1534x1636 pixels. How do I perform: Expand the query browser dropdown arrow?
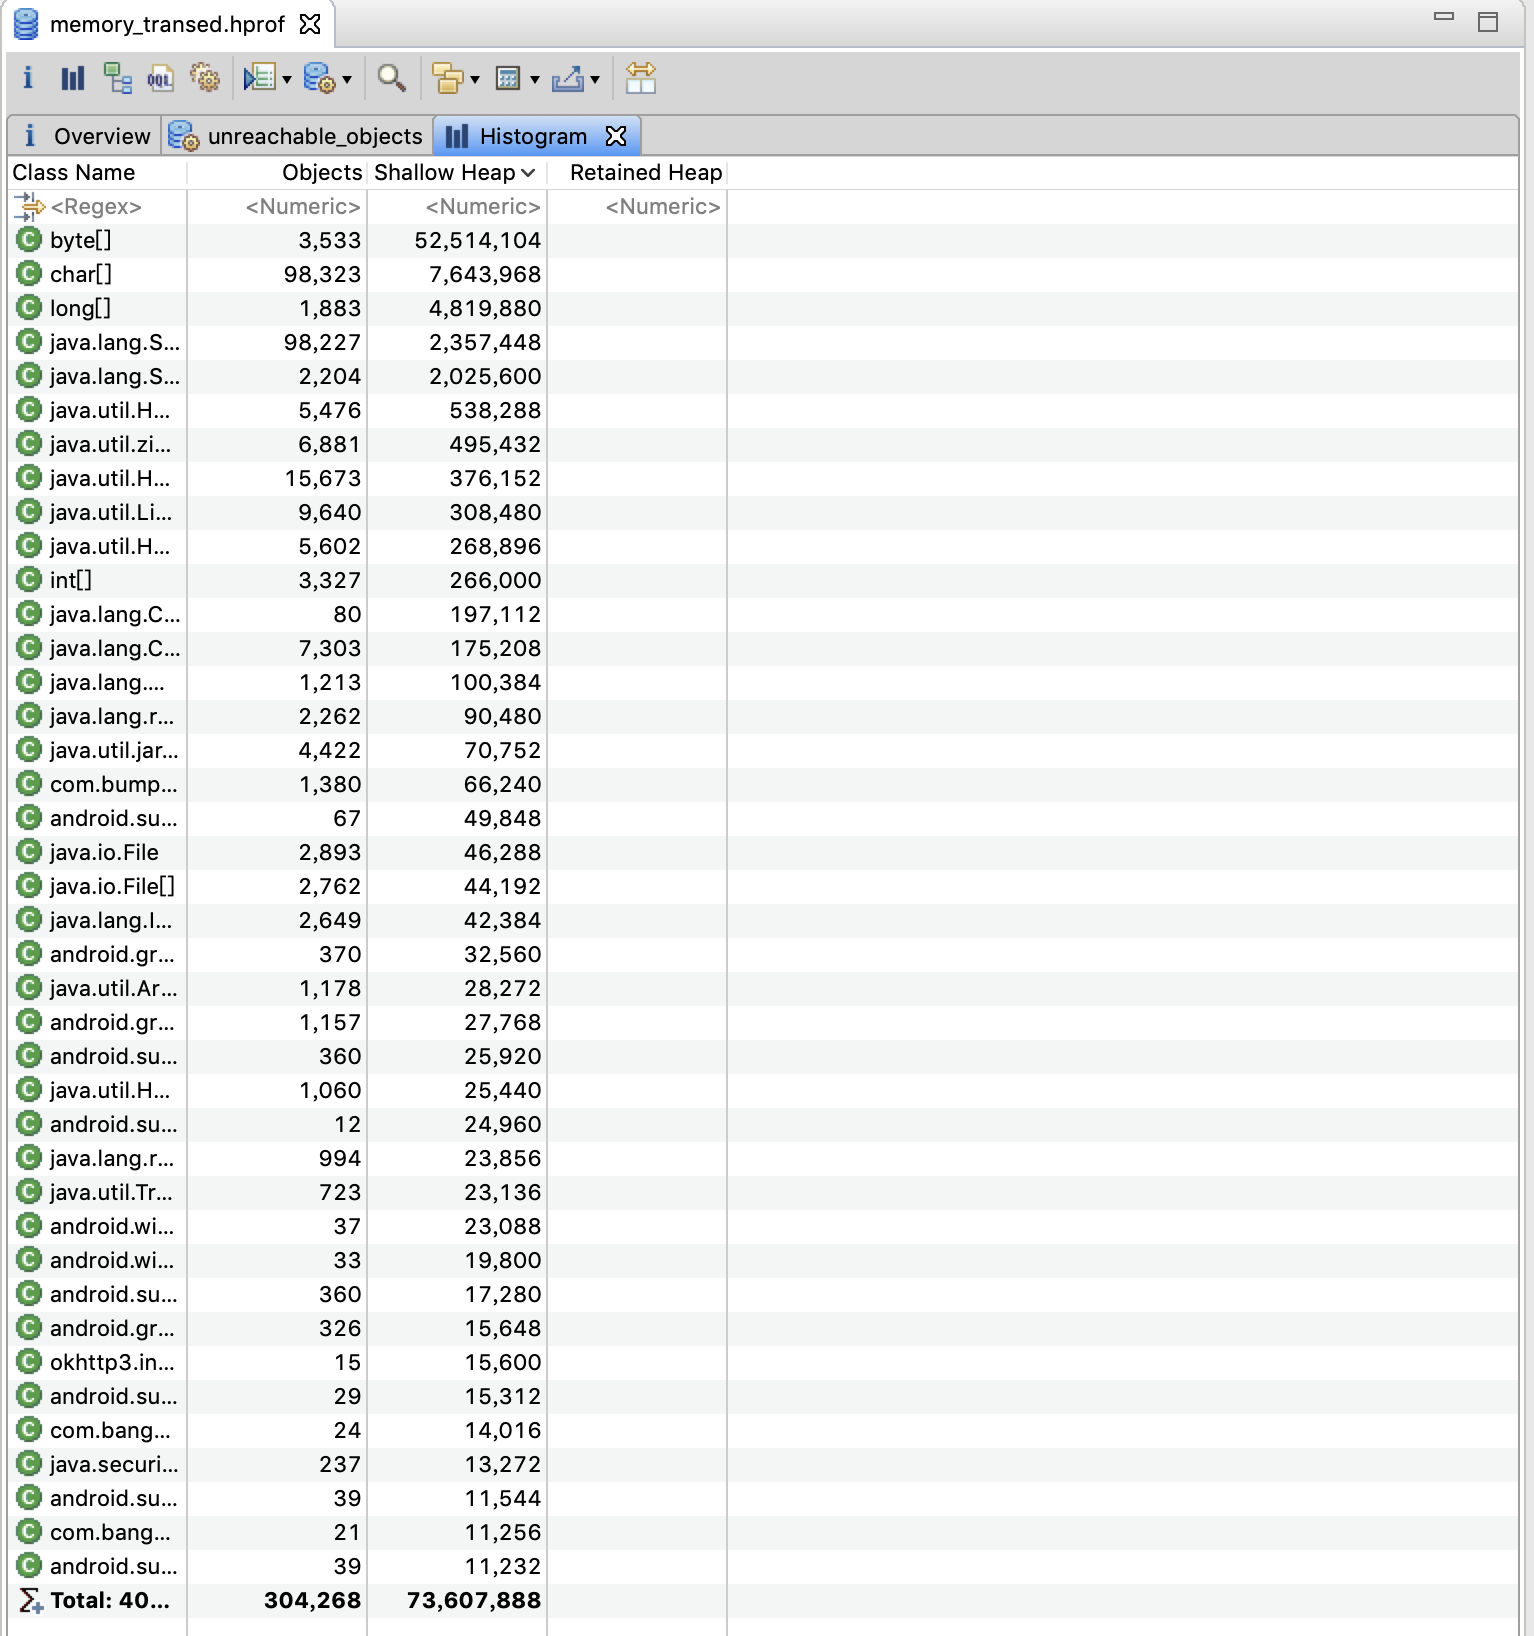[347, 80]
